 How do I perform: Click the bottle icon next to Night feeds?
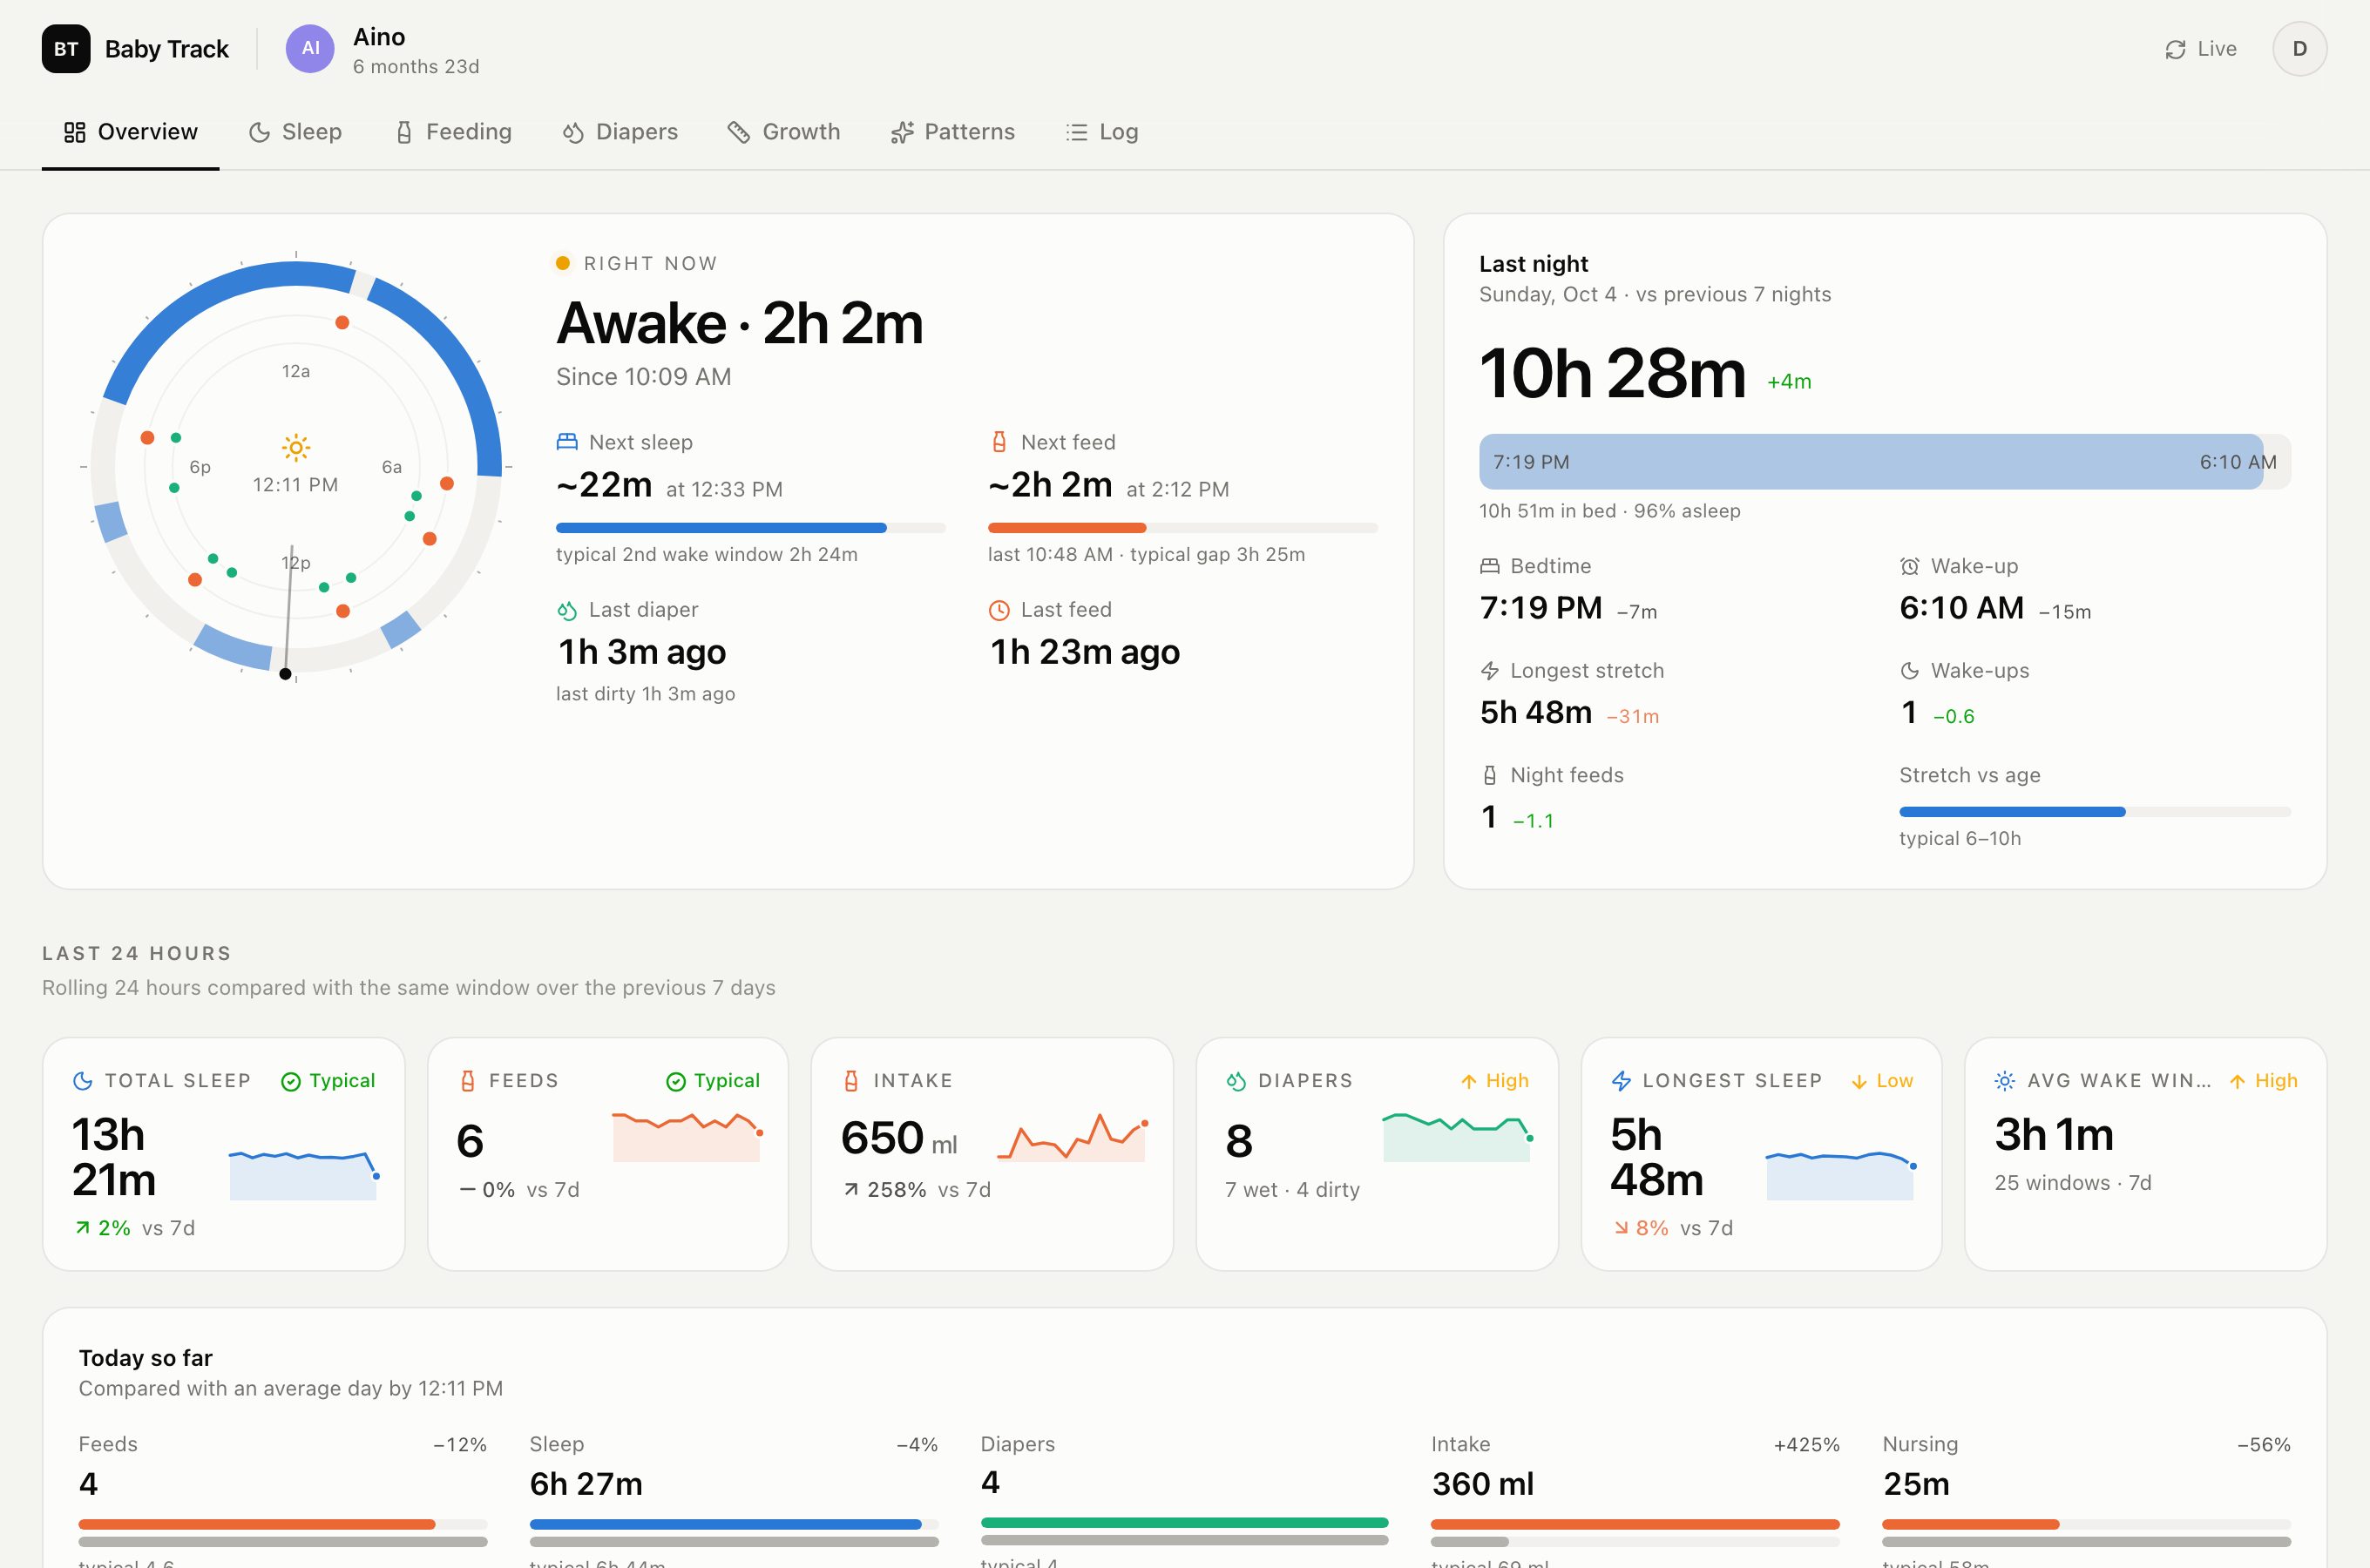point(1490,775)
